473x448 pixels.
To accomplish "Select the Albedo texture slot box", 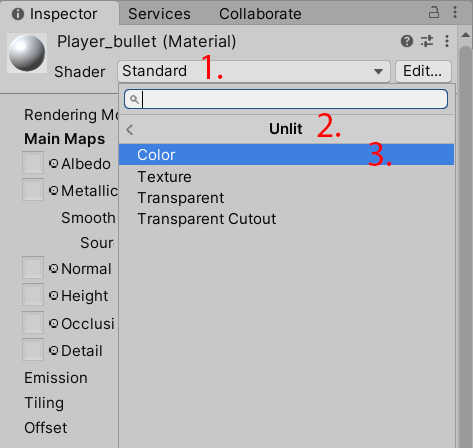I will pyautogui.click(x=33, y=162).
